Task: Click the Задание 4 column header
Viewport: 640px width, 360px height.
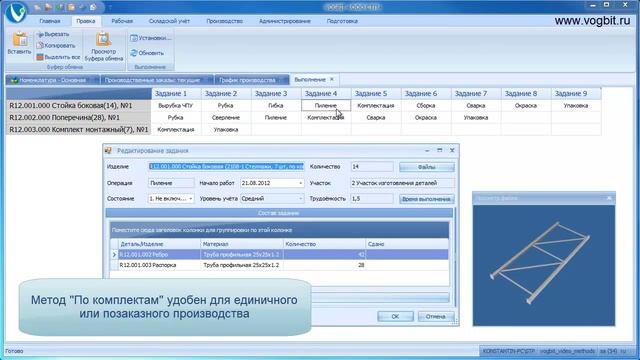Action: pyautogui.click(x=326, y=93)
